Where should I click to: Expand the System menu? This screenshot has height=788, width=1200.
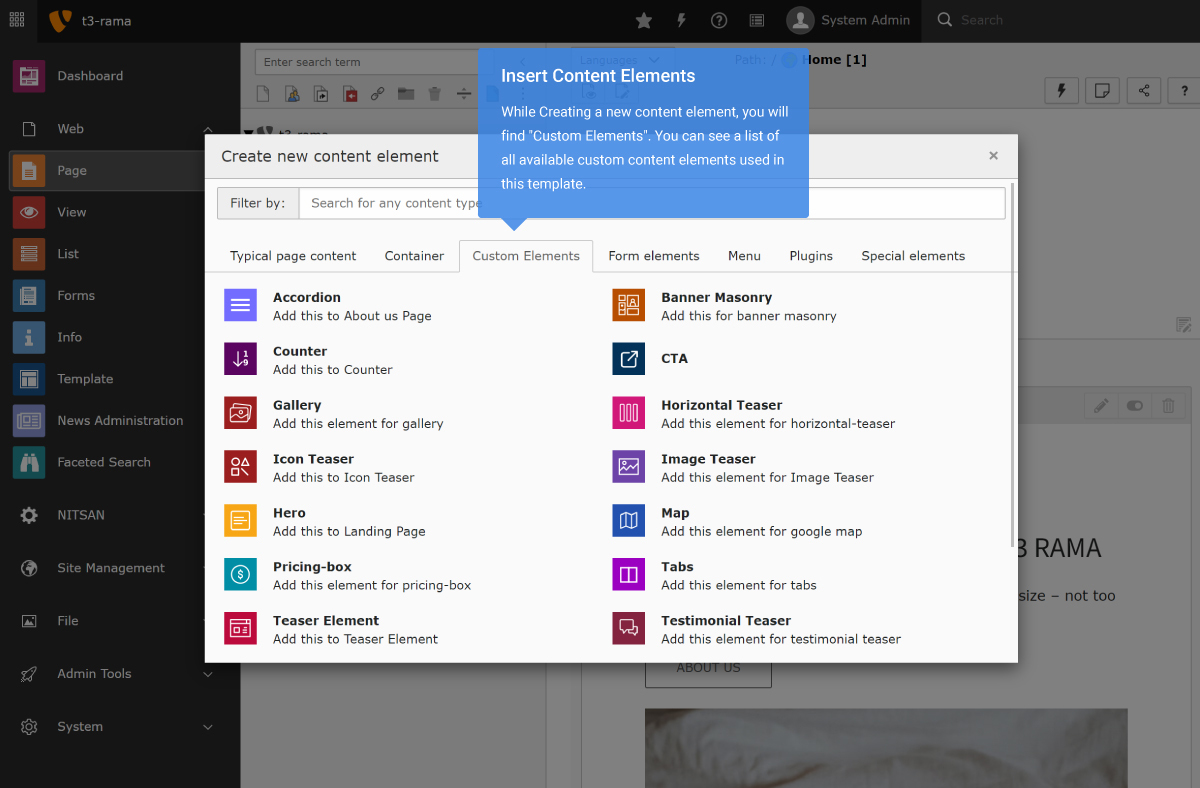pos(82,726)
